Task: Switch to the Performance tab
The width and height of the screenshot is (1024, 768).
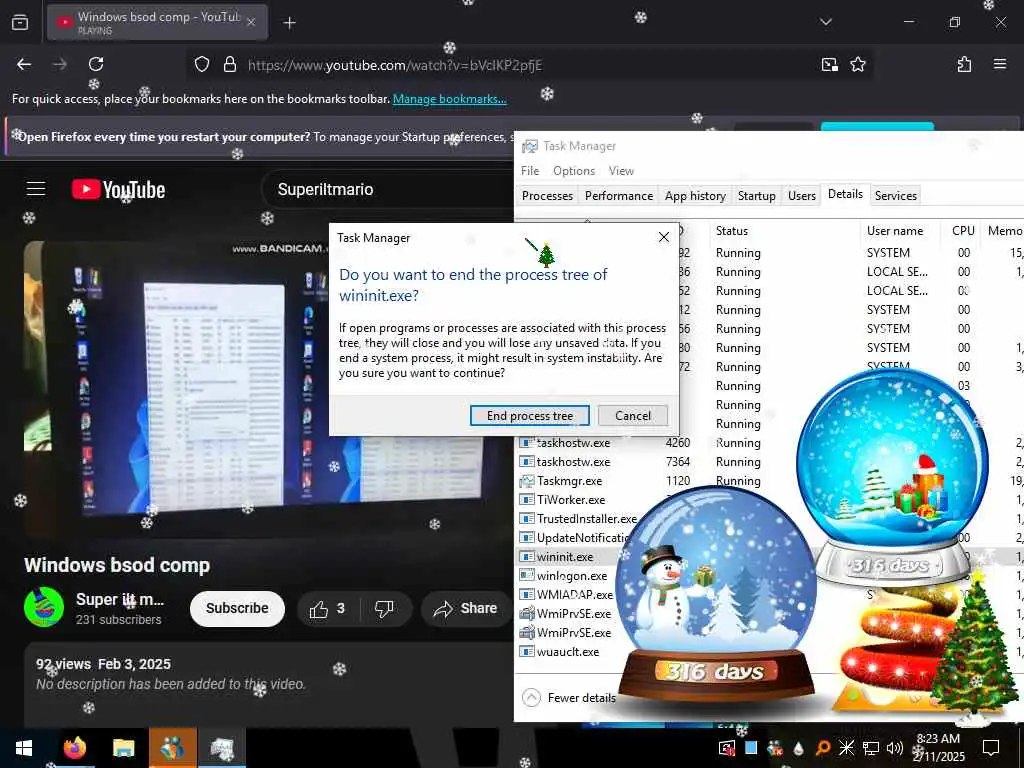Action: pyautogui.click(x=618, y=195)
